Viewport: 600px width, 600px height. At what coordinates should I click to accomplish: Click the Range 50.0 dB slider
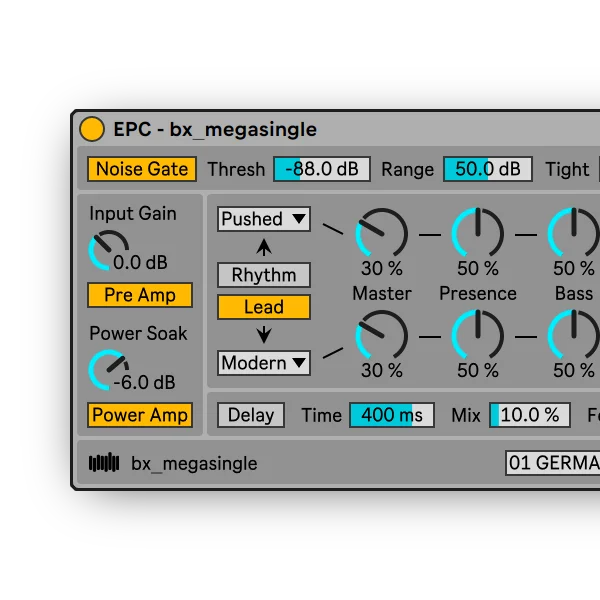click(488, 169)
